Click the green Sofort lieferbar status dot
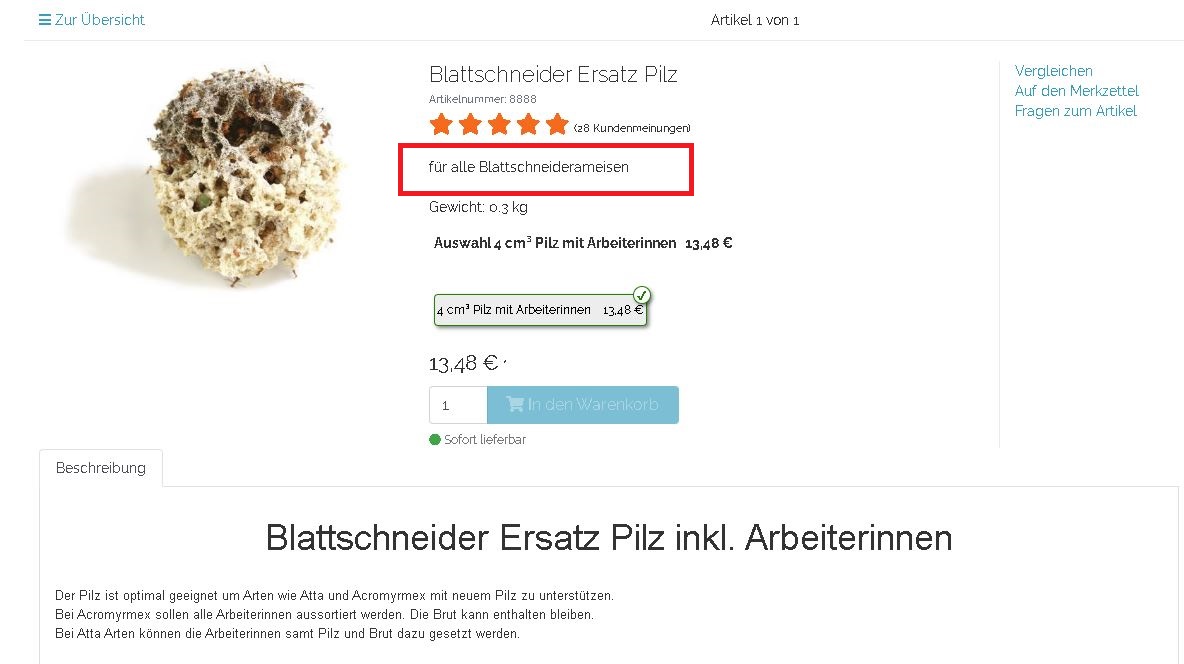1184x664 pixels. pyautogui.click(x=435, y=440)
